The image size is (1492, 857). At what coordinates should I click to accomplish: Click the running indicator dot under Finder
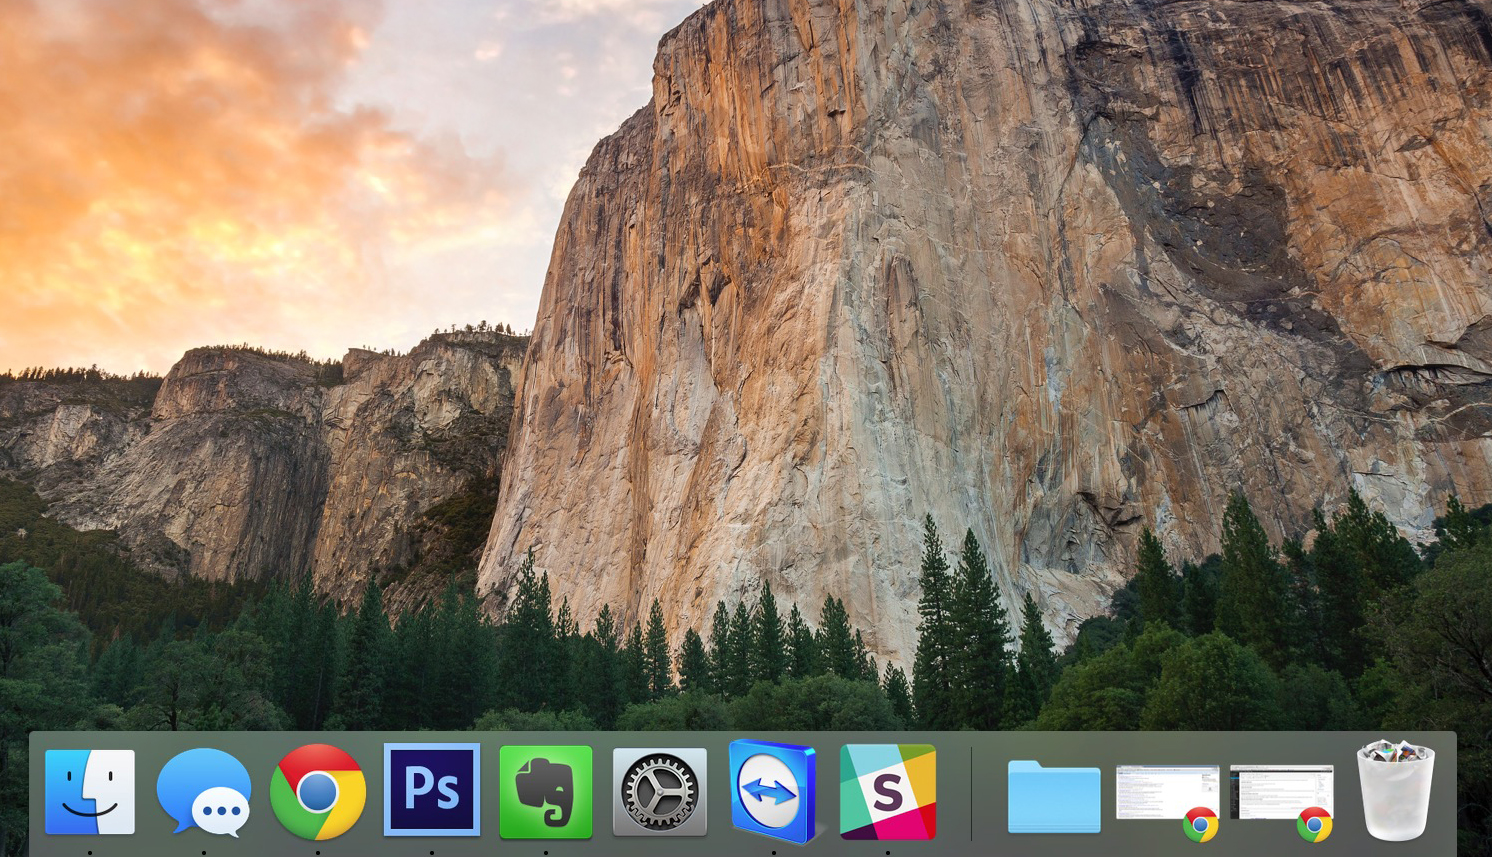92,850
